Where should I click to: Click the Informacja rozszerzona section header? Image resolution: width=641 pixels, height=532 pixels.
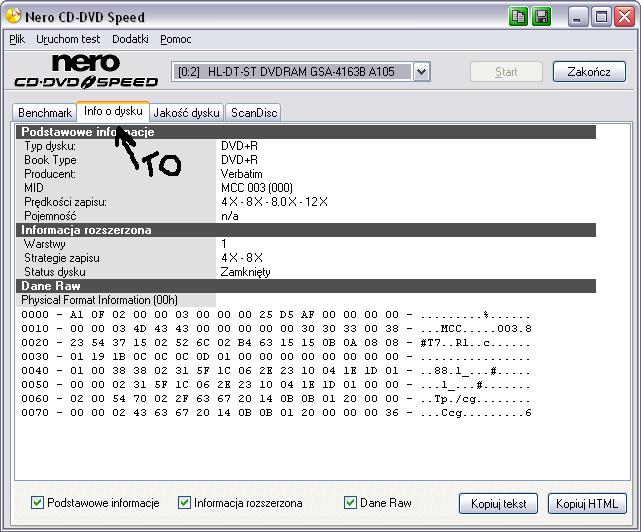[306, 230]
